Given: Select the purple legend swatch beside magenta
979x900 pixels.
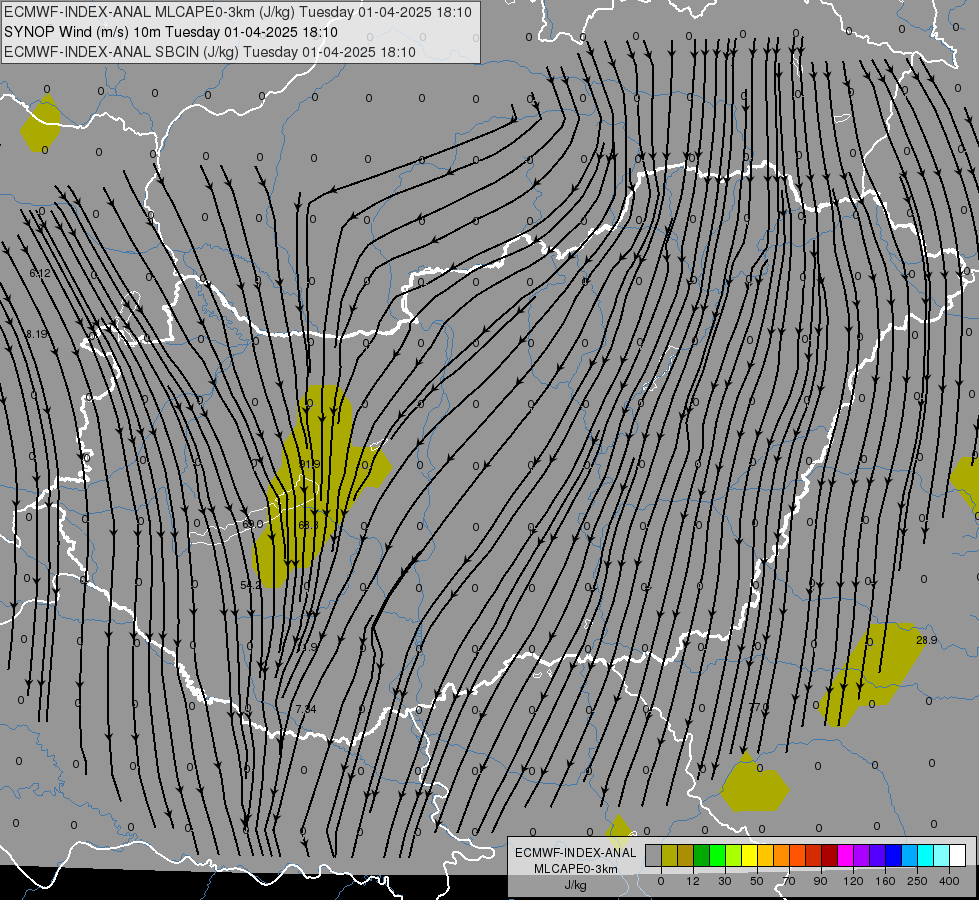Looking at the screenshot, I should (862, 855).
